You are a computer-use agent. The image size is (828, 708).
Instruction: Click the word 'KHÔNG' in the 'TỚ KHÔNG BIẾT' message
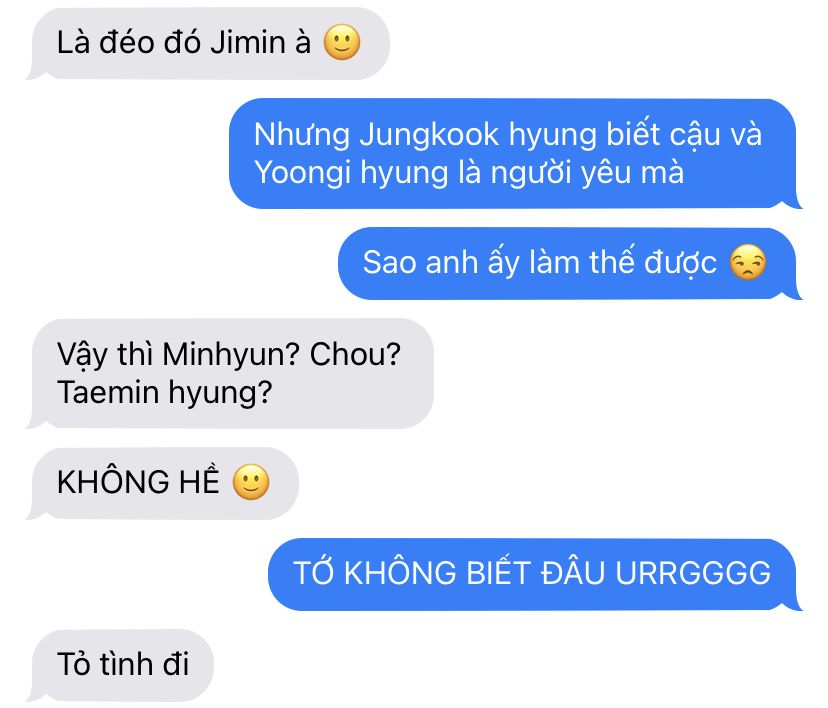[x=400, y=573]
